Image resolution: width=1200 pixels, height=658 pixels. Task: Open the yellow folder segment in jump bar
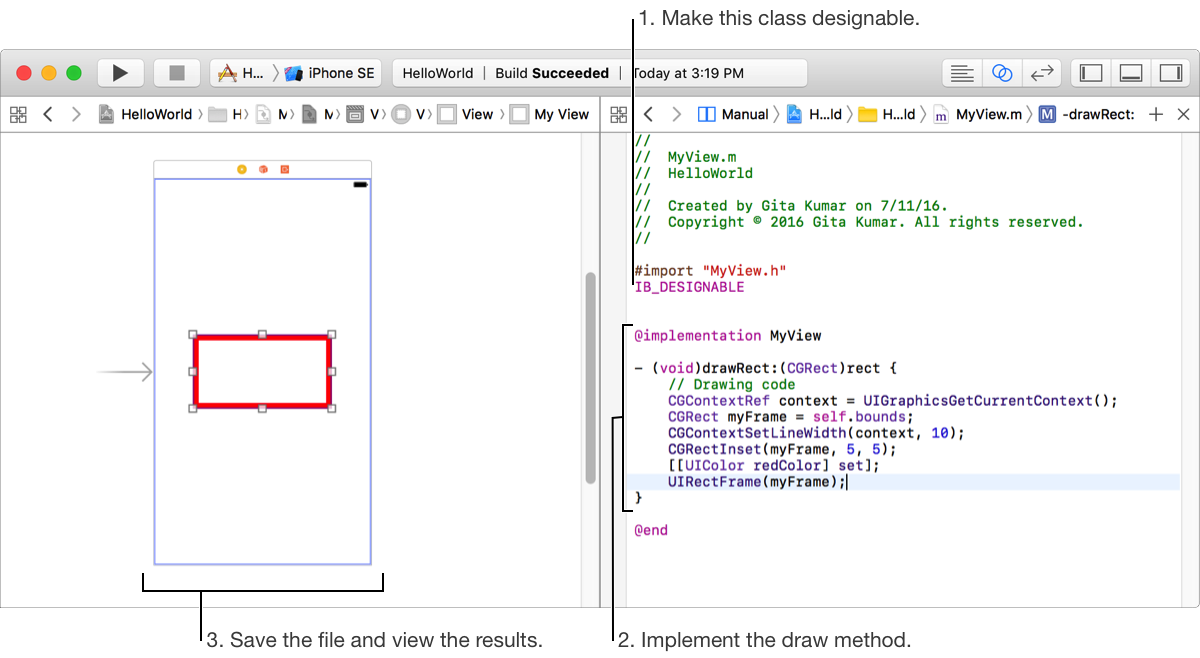(887, 114)
